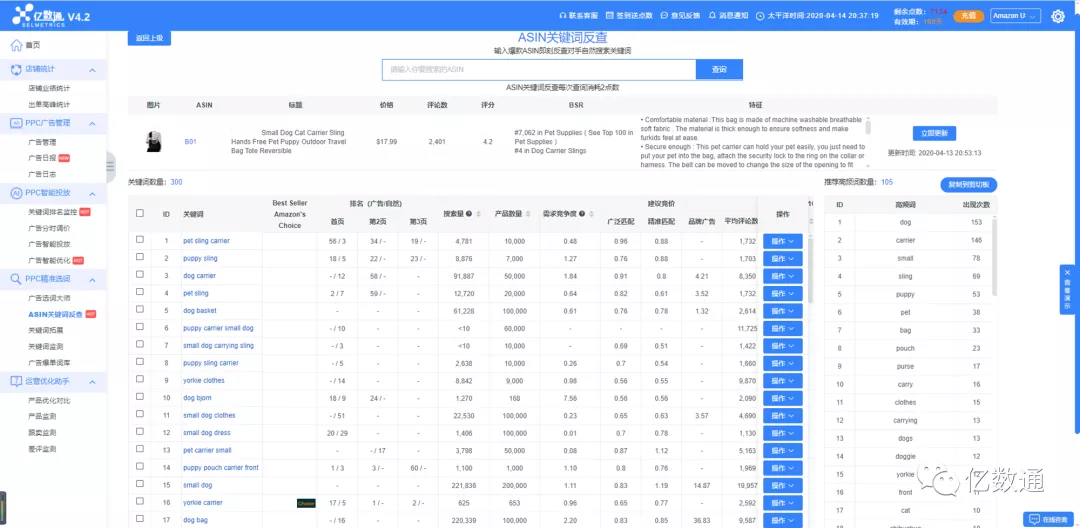Open the settings gear icon
Viewport: 1080px width, 528px height.
1058,16
